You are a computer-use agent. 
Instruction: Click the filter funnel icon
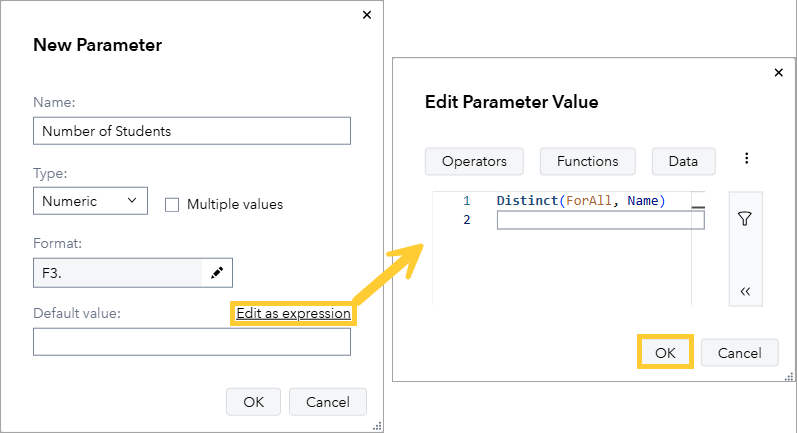point(745,219)
